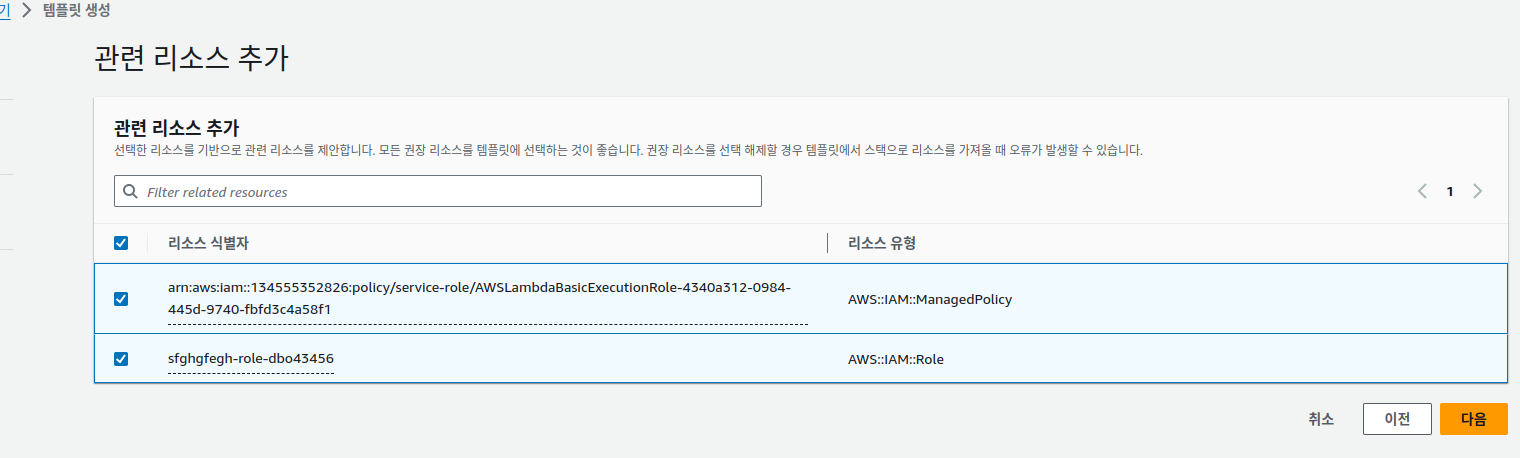Select page 1 in the pagination
1520x458 pixels.
tap(1449, 192)
